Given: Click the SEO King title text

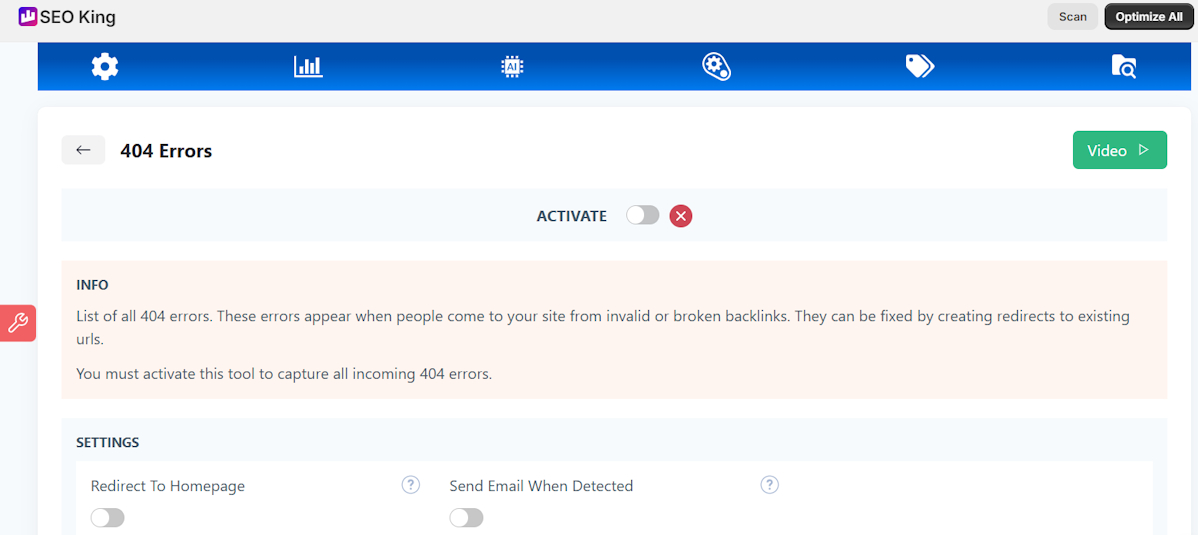Looking at the screenshot, I should pos(78,17).
